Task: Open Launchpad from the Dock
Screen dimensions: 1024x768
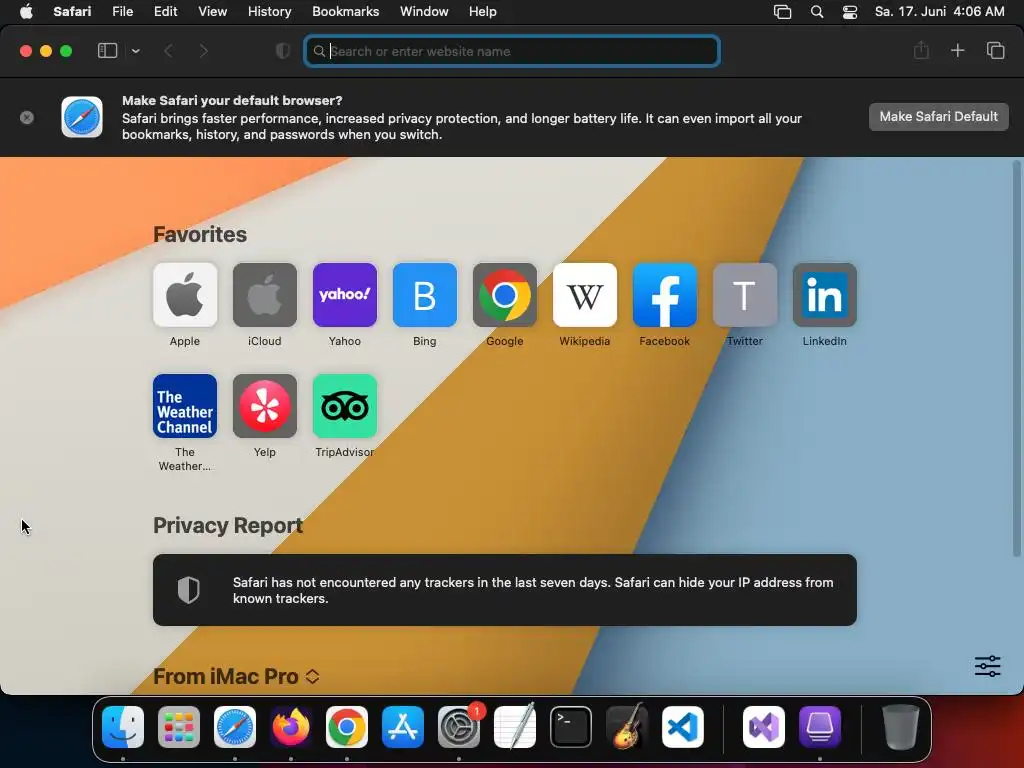Action: click(x=179, y=727)
